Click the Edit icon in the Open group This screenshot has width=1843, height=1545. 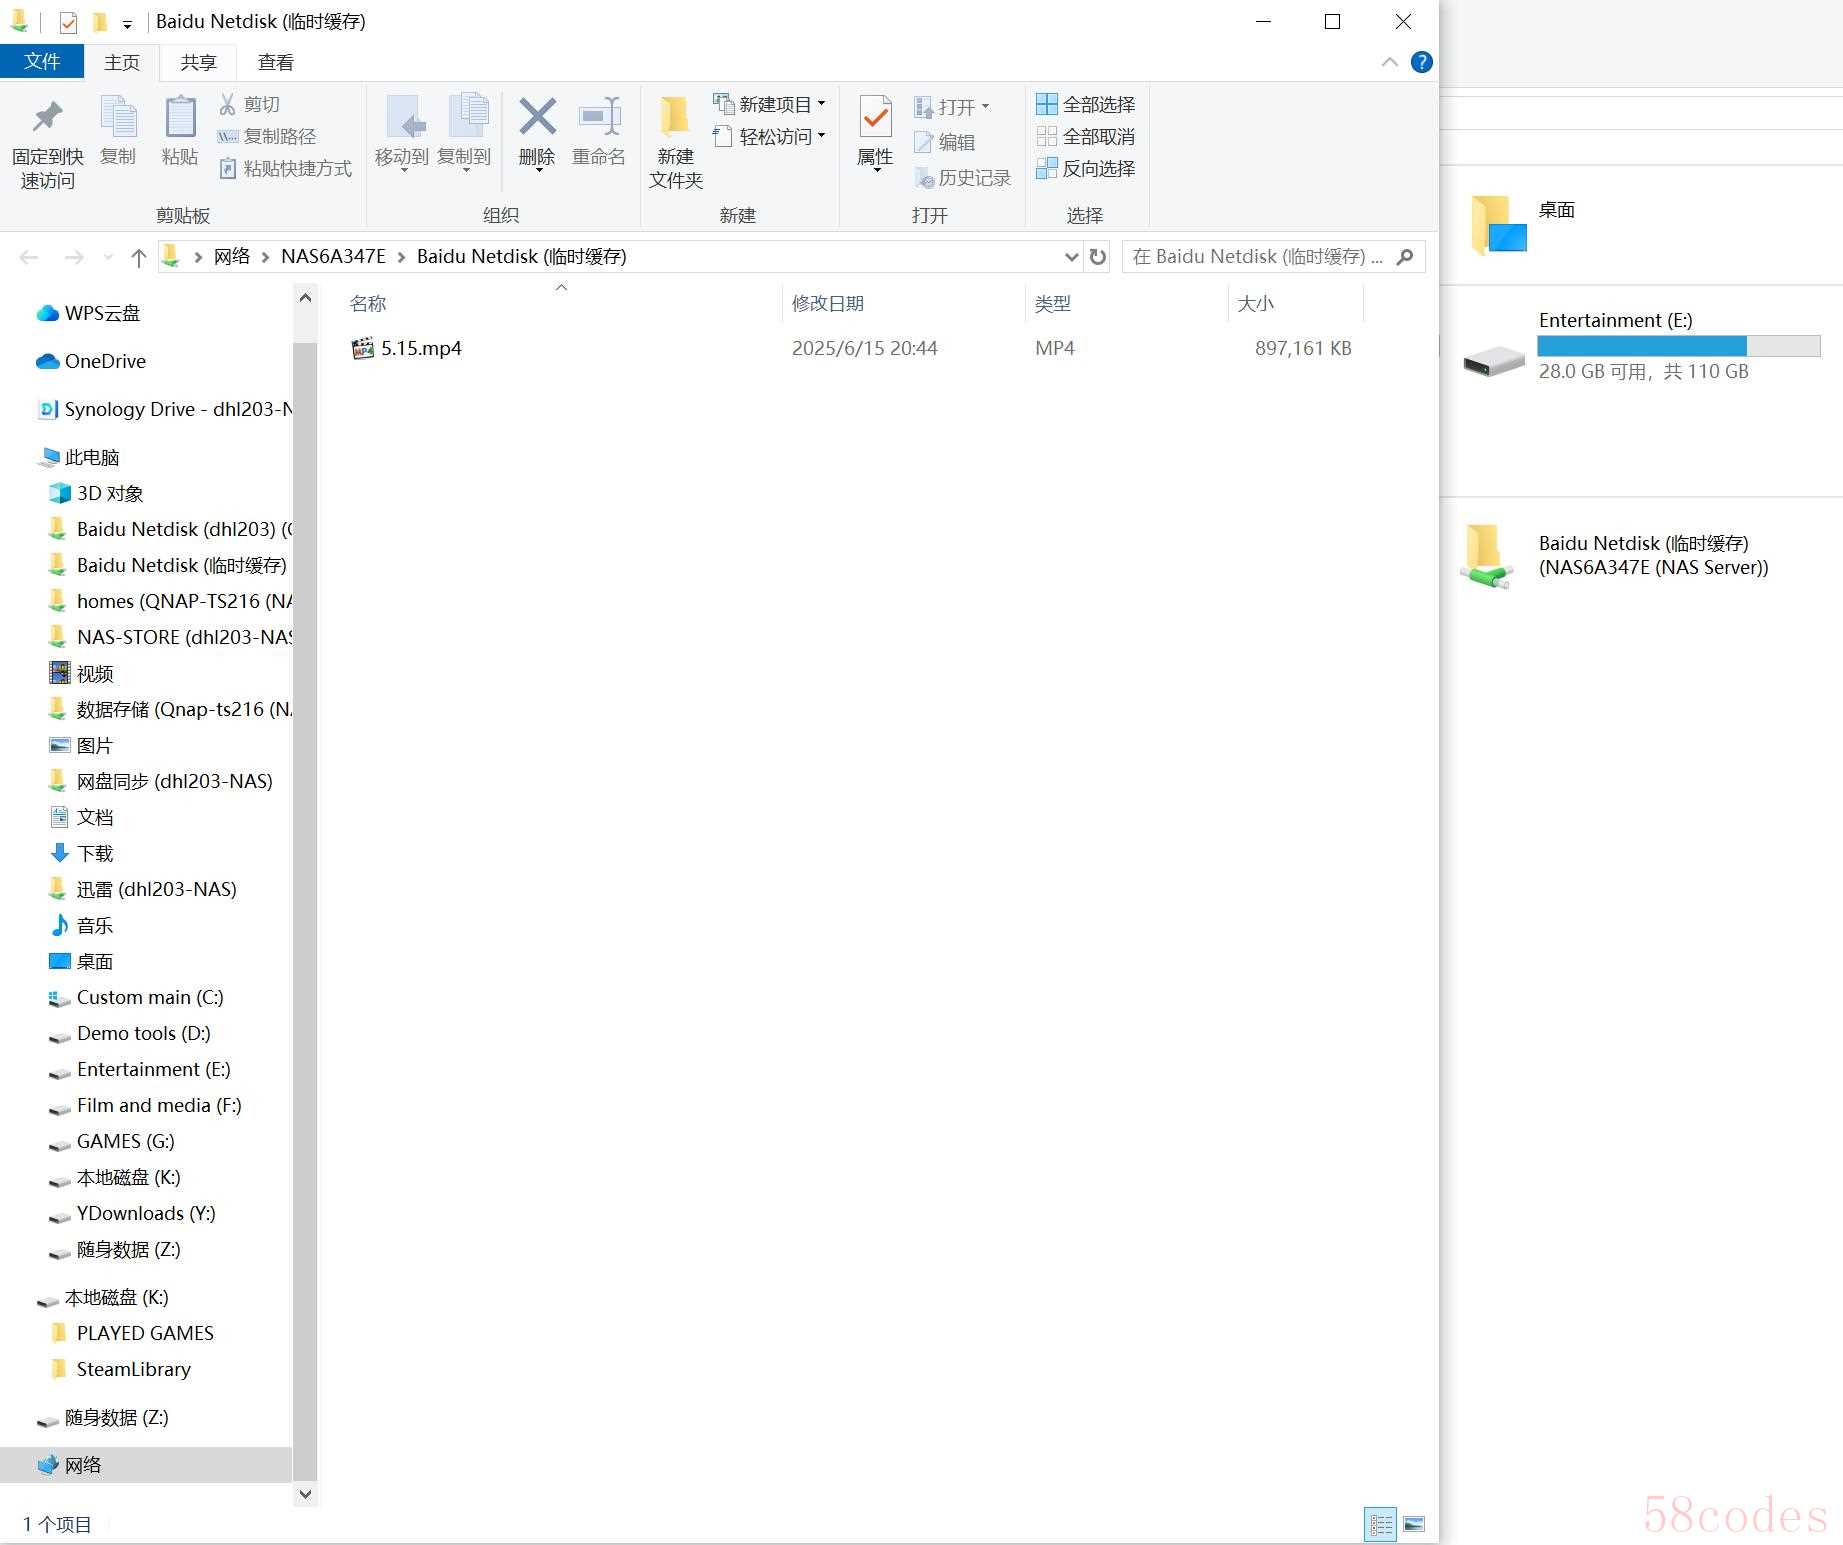pyautogui.click(x=923, y=142)
